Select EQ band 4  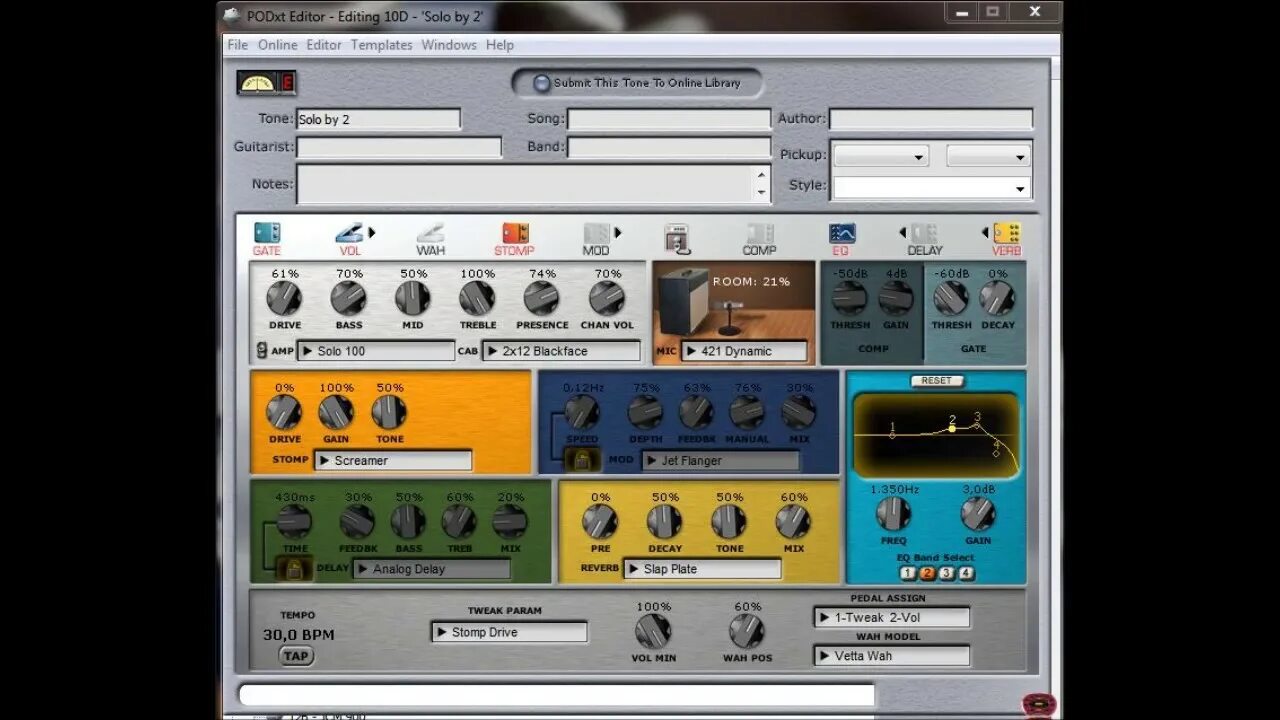coord(966,573)
